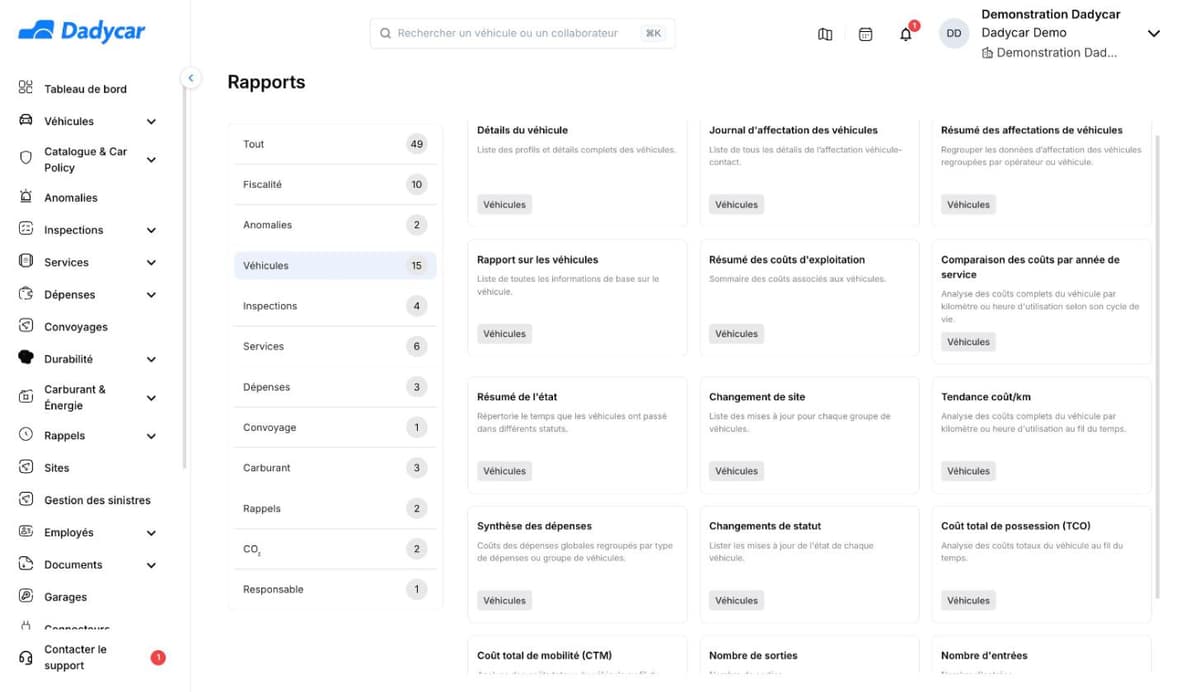Open the calendar icon in header
Screen dimensions: 1200x692
click(x=866, y=34)
